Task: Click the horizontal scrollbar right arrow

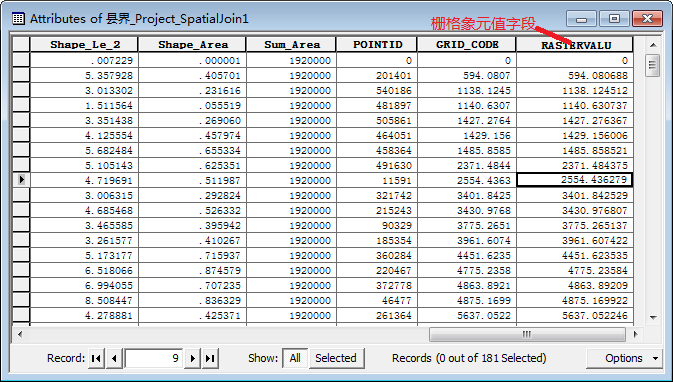Action: coord(635,334)
